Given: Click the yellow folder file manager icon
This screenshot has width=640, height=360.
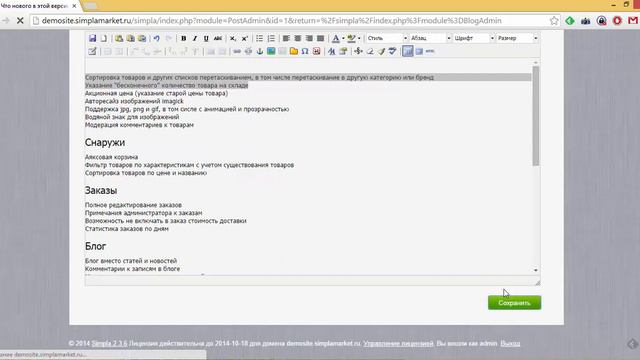Looking at the screenshot, I should pyautogui.click(x=294, y=51).
